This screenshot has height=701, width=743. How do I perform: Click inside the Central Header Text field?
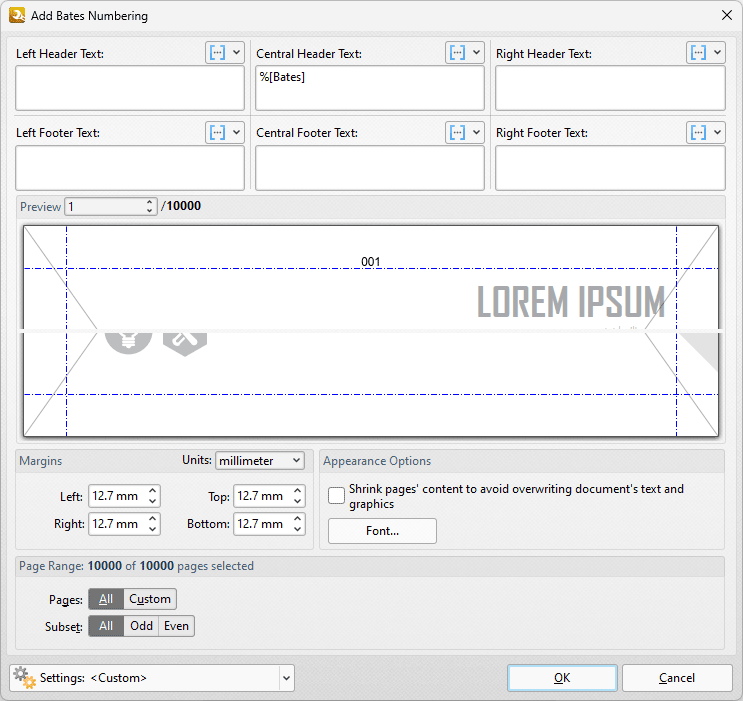(369, 90)
